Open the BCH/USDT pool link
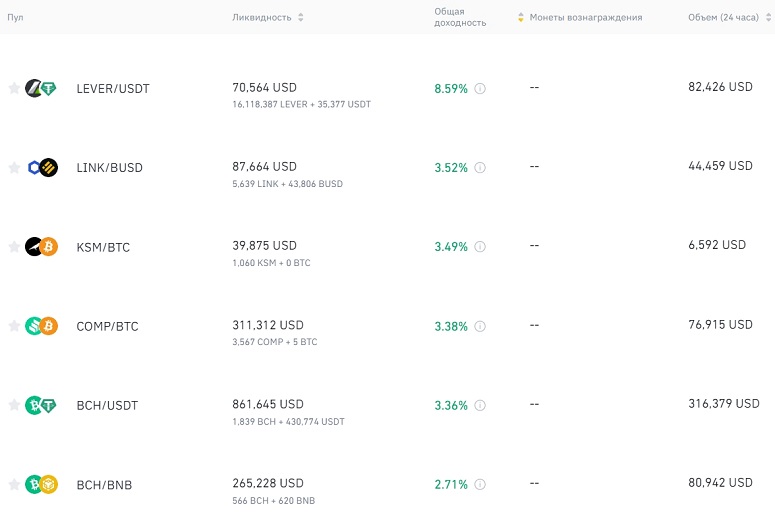Viewport: 775px width, 513px height. (107, 405)
